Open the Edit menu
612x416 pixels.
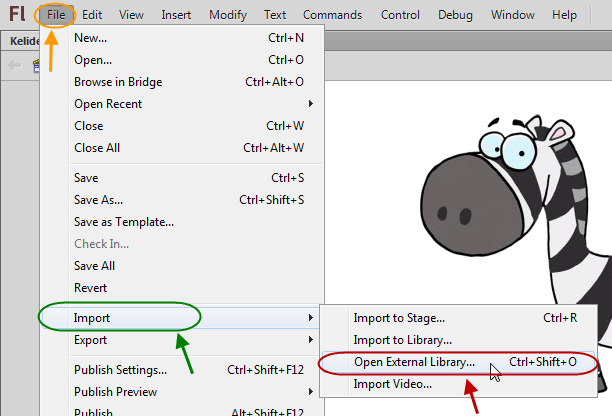pos(92,15)
